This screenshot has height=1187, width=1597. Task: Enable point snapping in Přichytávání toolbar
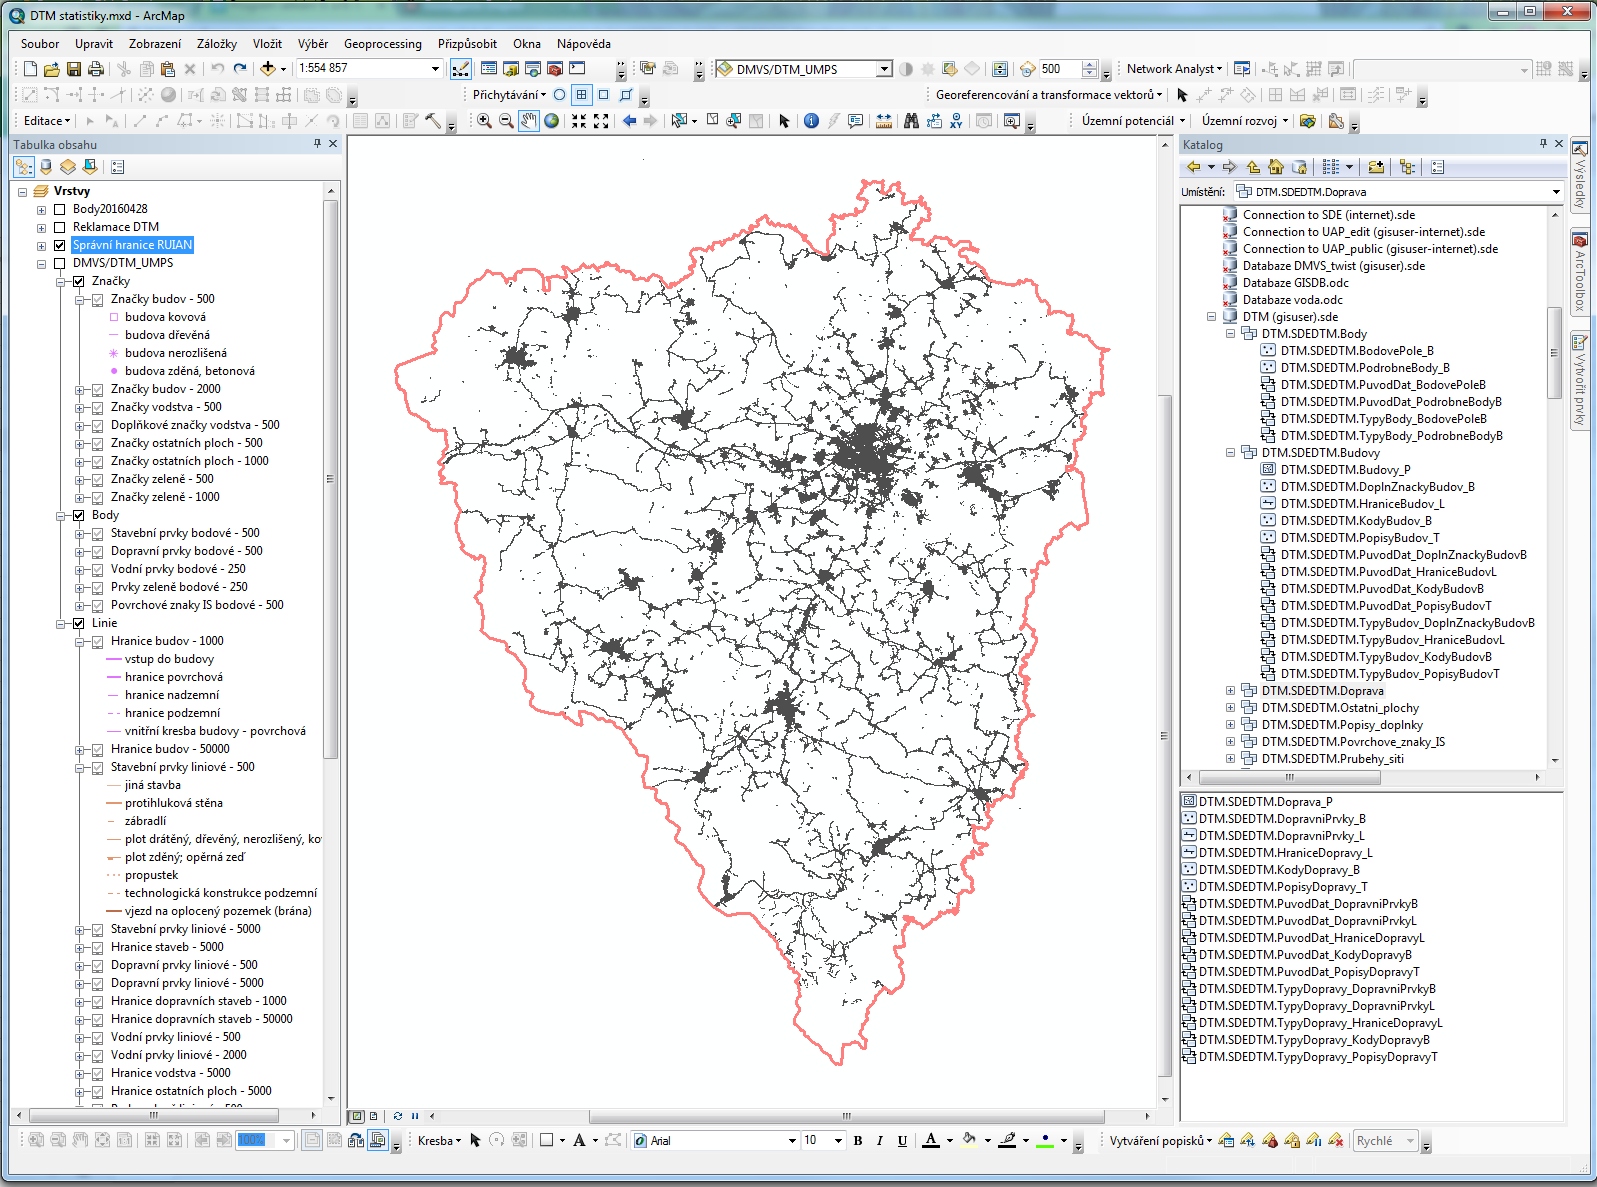tap(560, 95)
